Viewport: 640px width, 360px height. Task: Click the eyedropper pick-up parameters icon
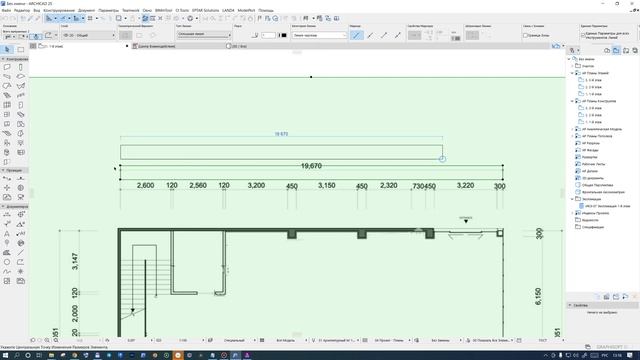point(30,18)
